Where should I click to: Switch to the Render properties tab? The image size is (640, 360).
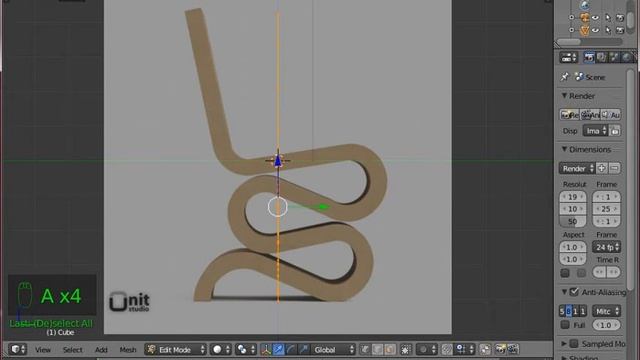pos(589,58)
